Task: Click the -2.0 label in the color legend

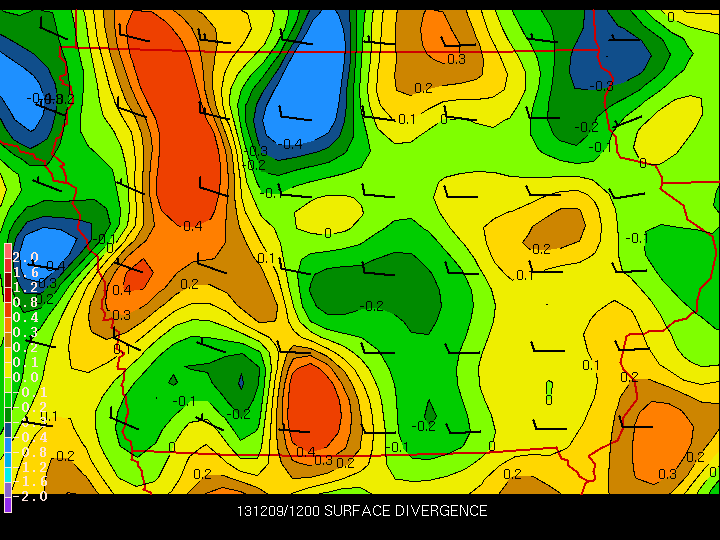Action: (30, 497)
